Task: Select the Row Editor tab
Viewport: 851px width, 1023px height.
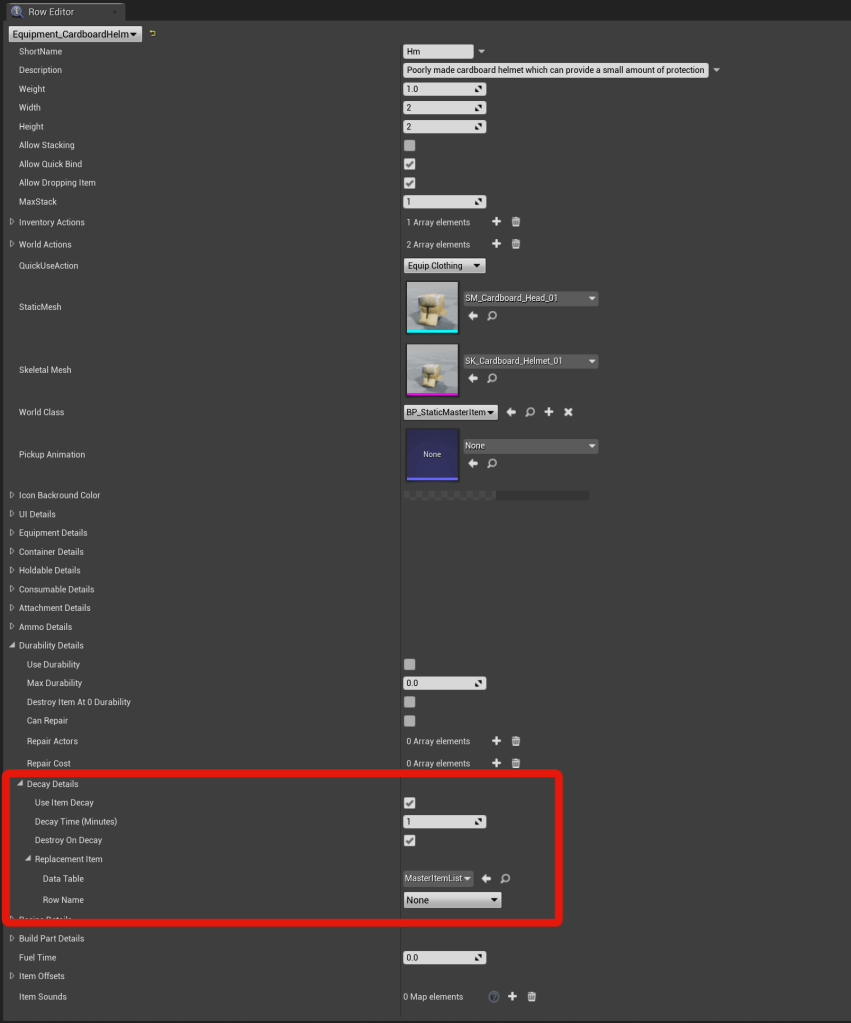Action: tap(65, 12)
